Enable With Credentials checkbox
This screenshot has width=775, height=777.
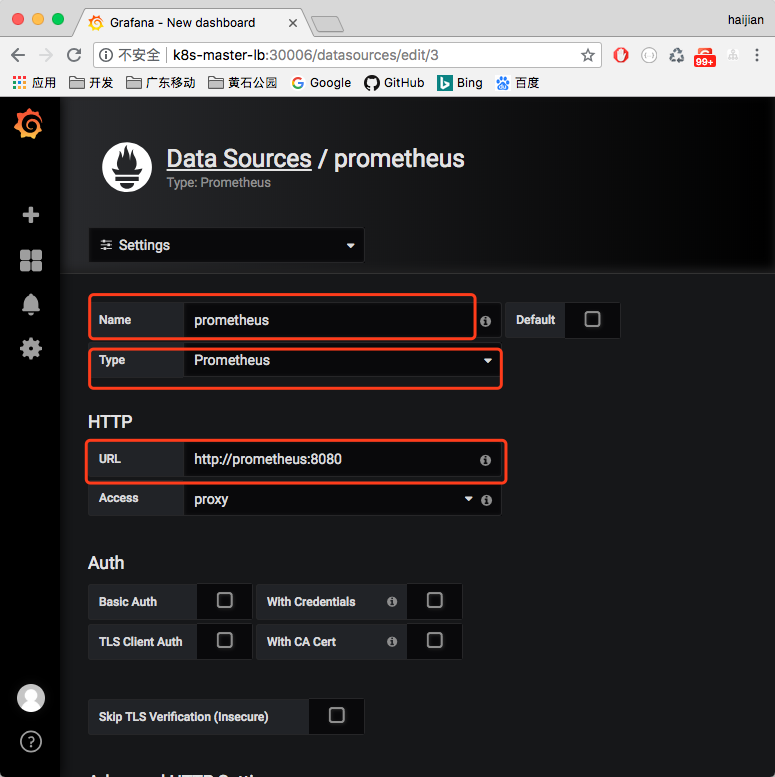coord(435,600)
